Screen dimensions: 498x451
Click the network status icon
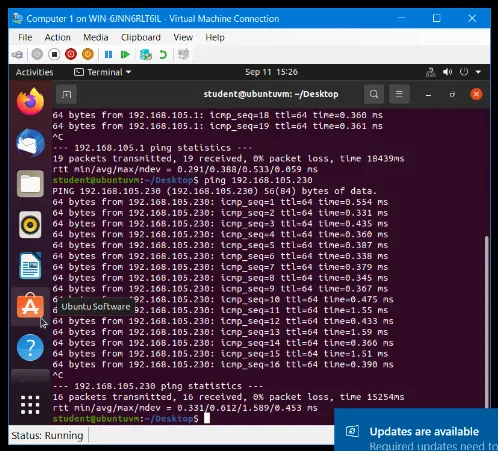(431, 72)
